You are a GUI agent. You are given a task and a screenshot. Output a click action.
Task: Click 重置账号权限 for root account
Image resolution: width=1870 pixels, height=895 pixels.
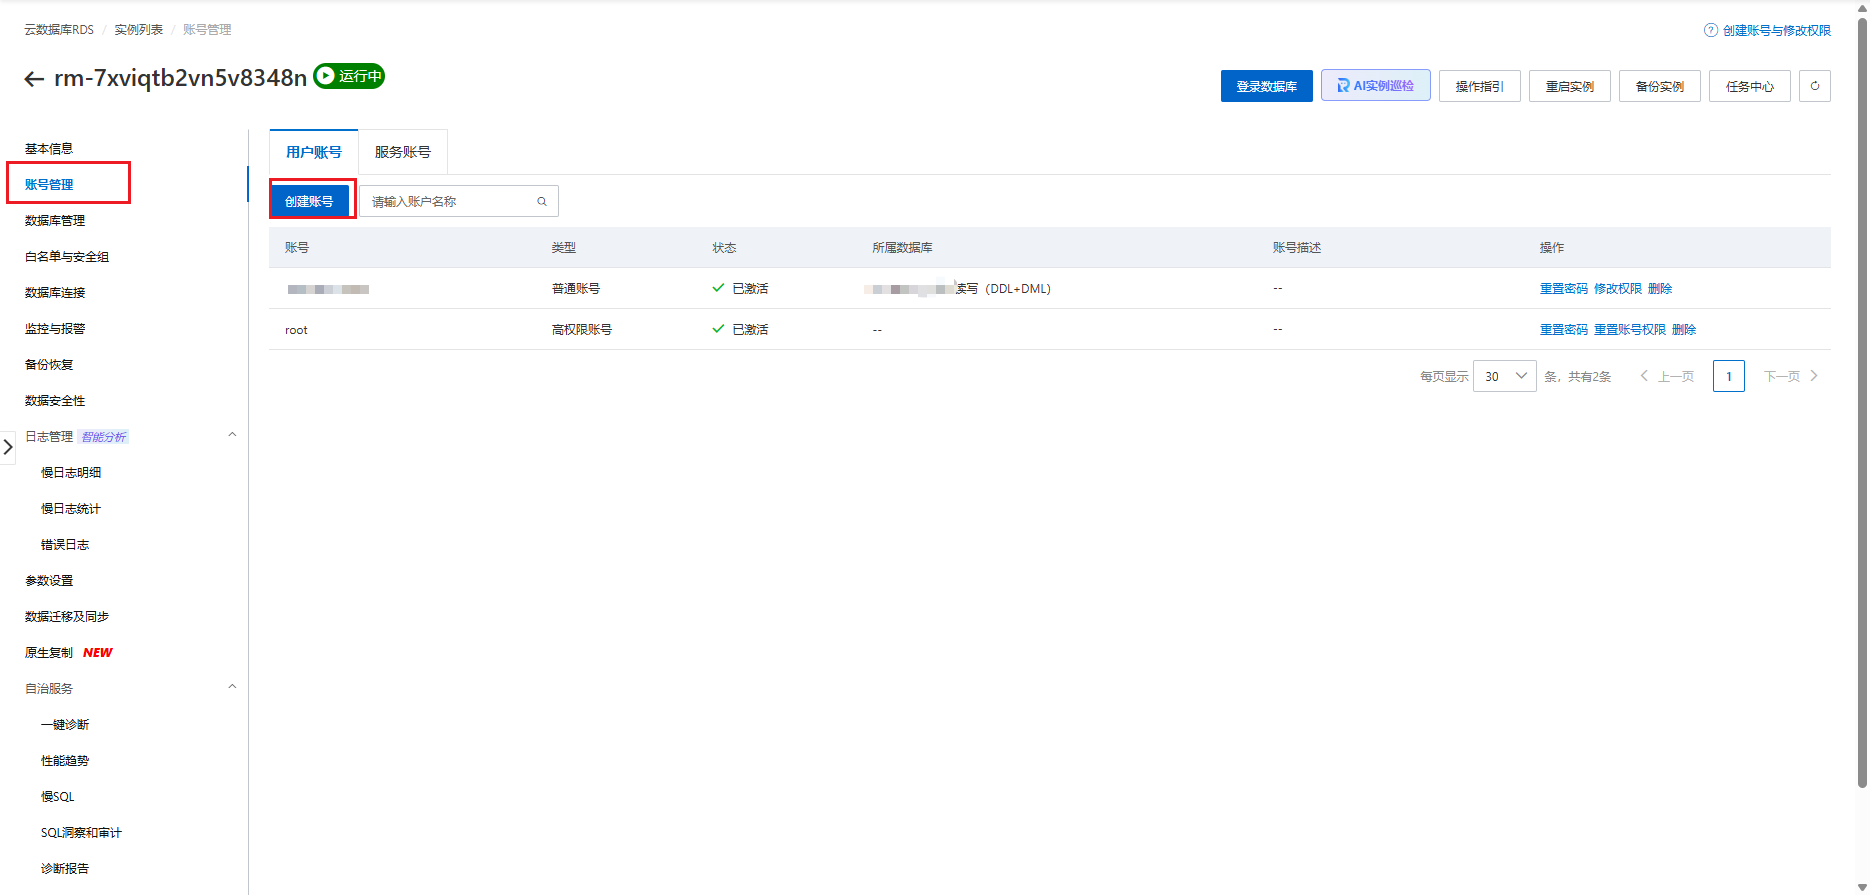(x=1629, y=330)
